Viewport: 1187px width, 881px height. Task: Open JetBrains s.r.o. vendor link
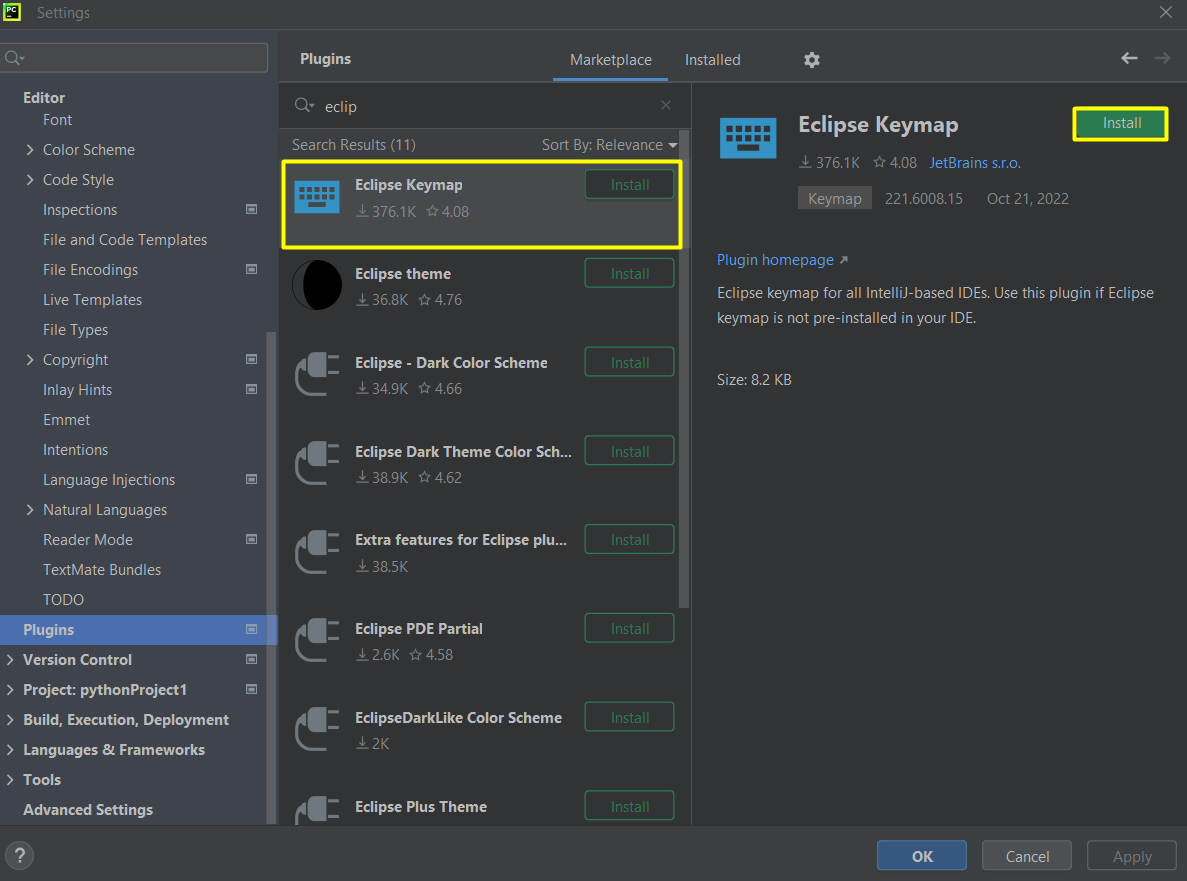pos(975,163)
